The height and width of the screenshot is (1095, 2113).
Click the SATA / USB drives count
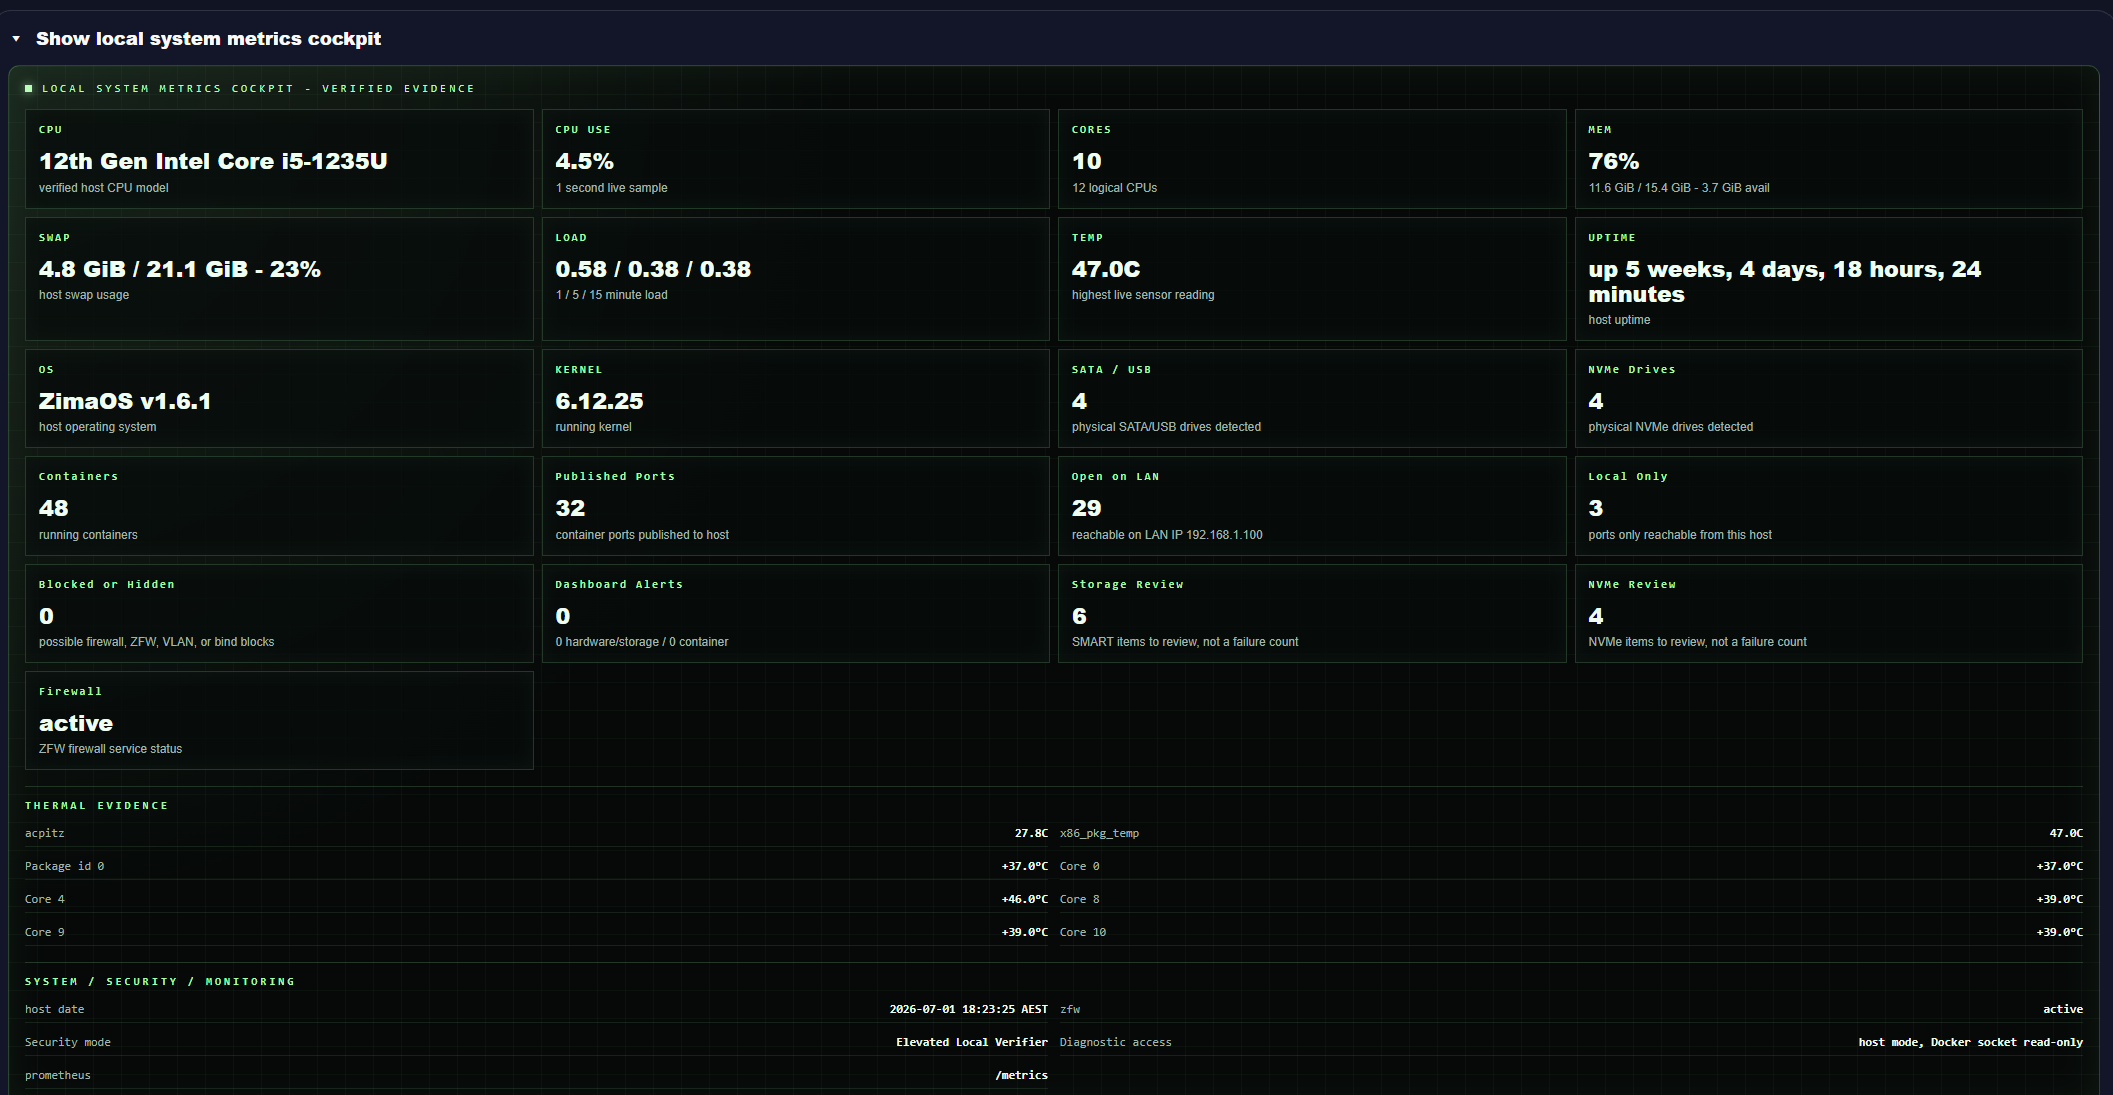pyautogui.click(x=1079, y=401)
